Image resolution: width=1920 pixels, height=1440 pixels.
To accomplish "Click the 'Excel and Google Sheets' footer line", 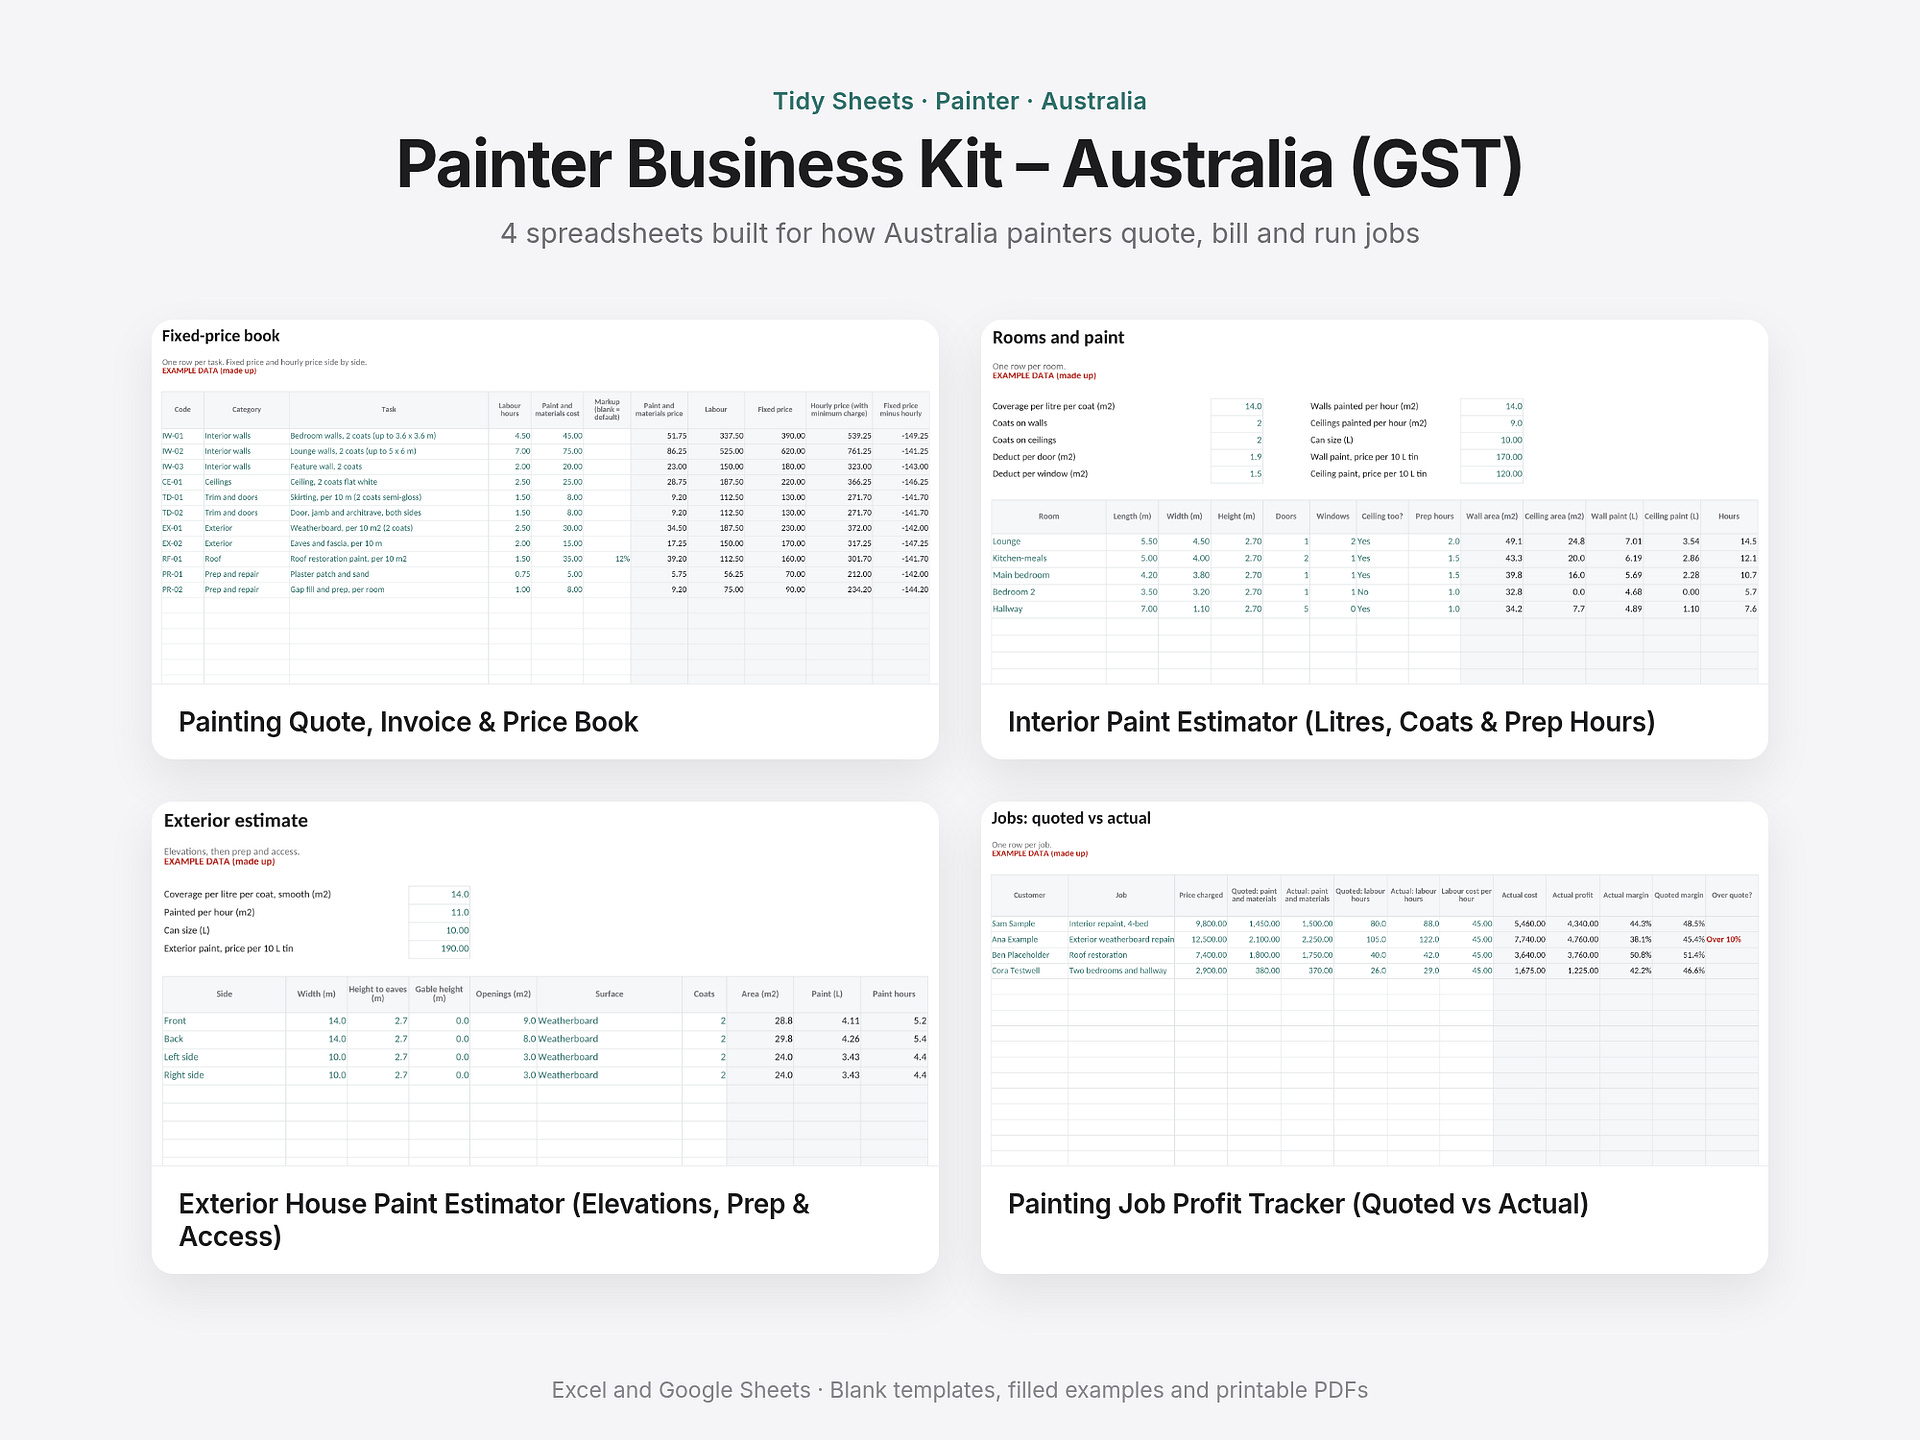I will [960, 1390].
